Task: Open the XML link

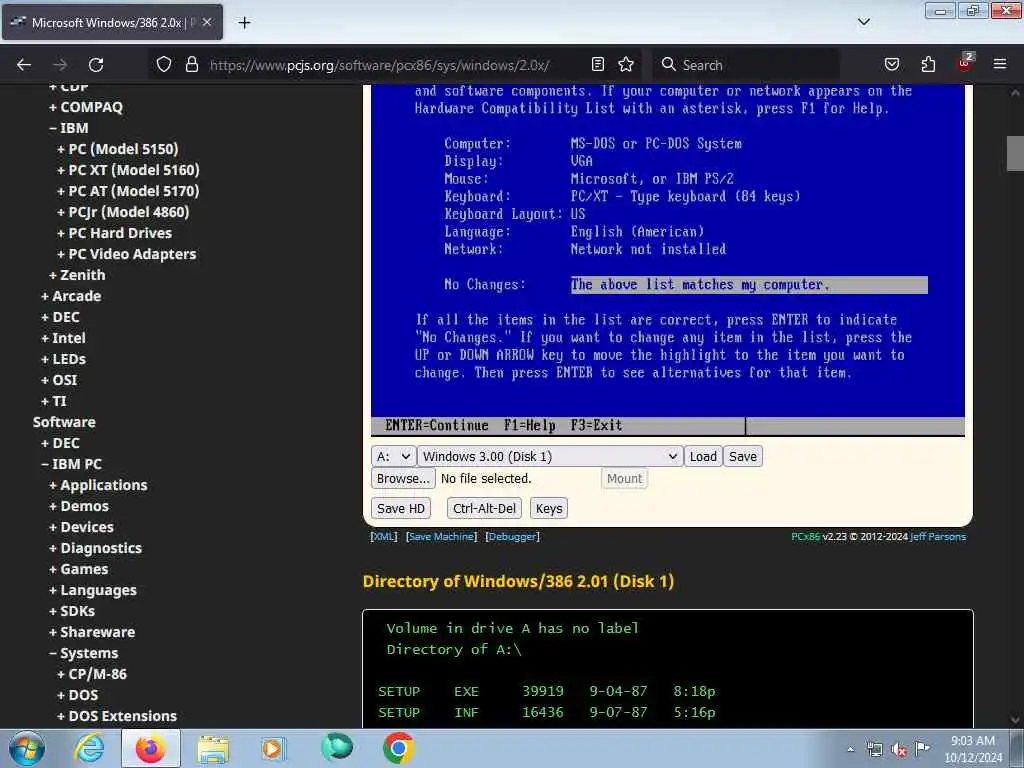Action: pyautogui.click(x=383, y=536)
